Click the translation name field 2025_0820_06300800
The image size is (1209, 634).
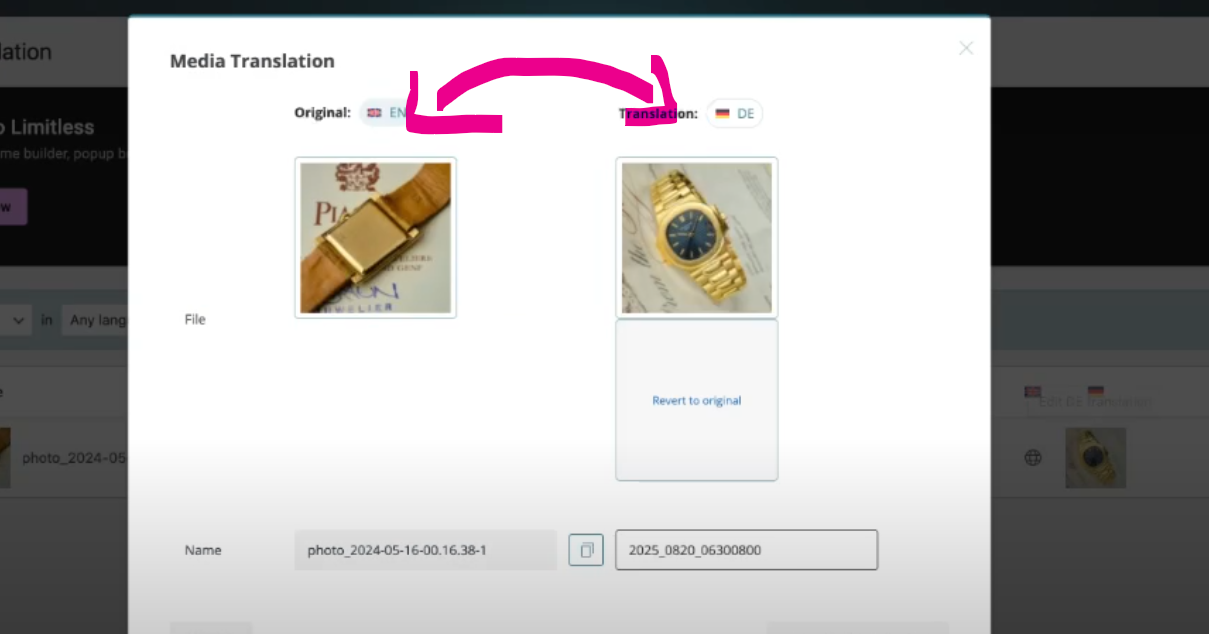coord(747,550)
